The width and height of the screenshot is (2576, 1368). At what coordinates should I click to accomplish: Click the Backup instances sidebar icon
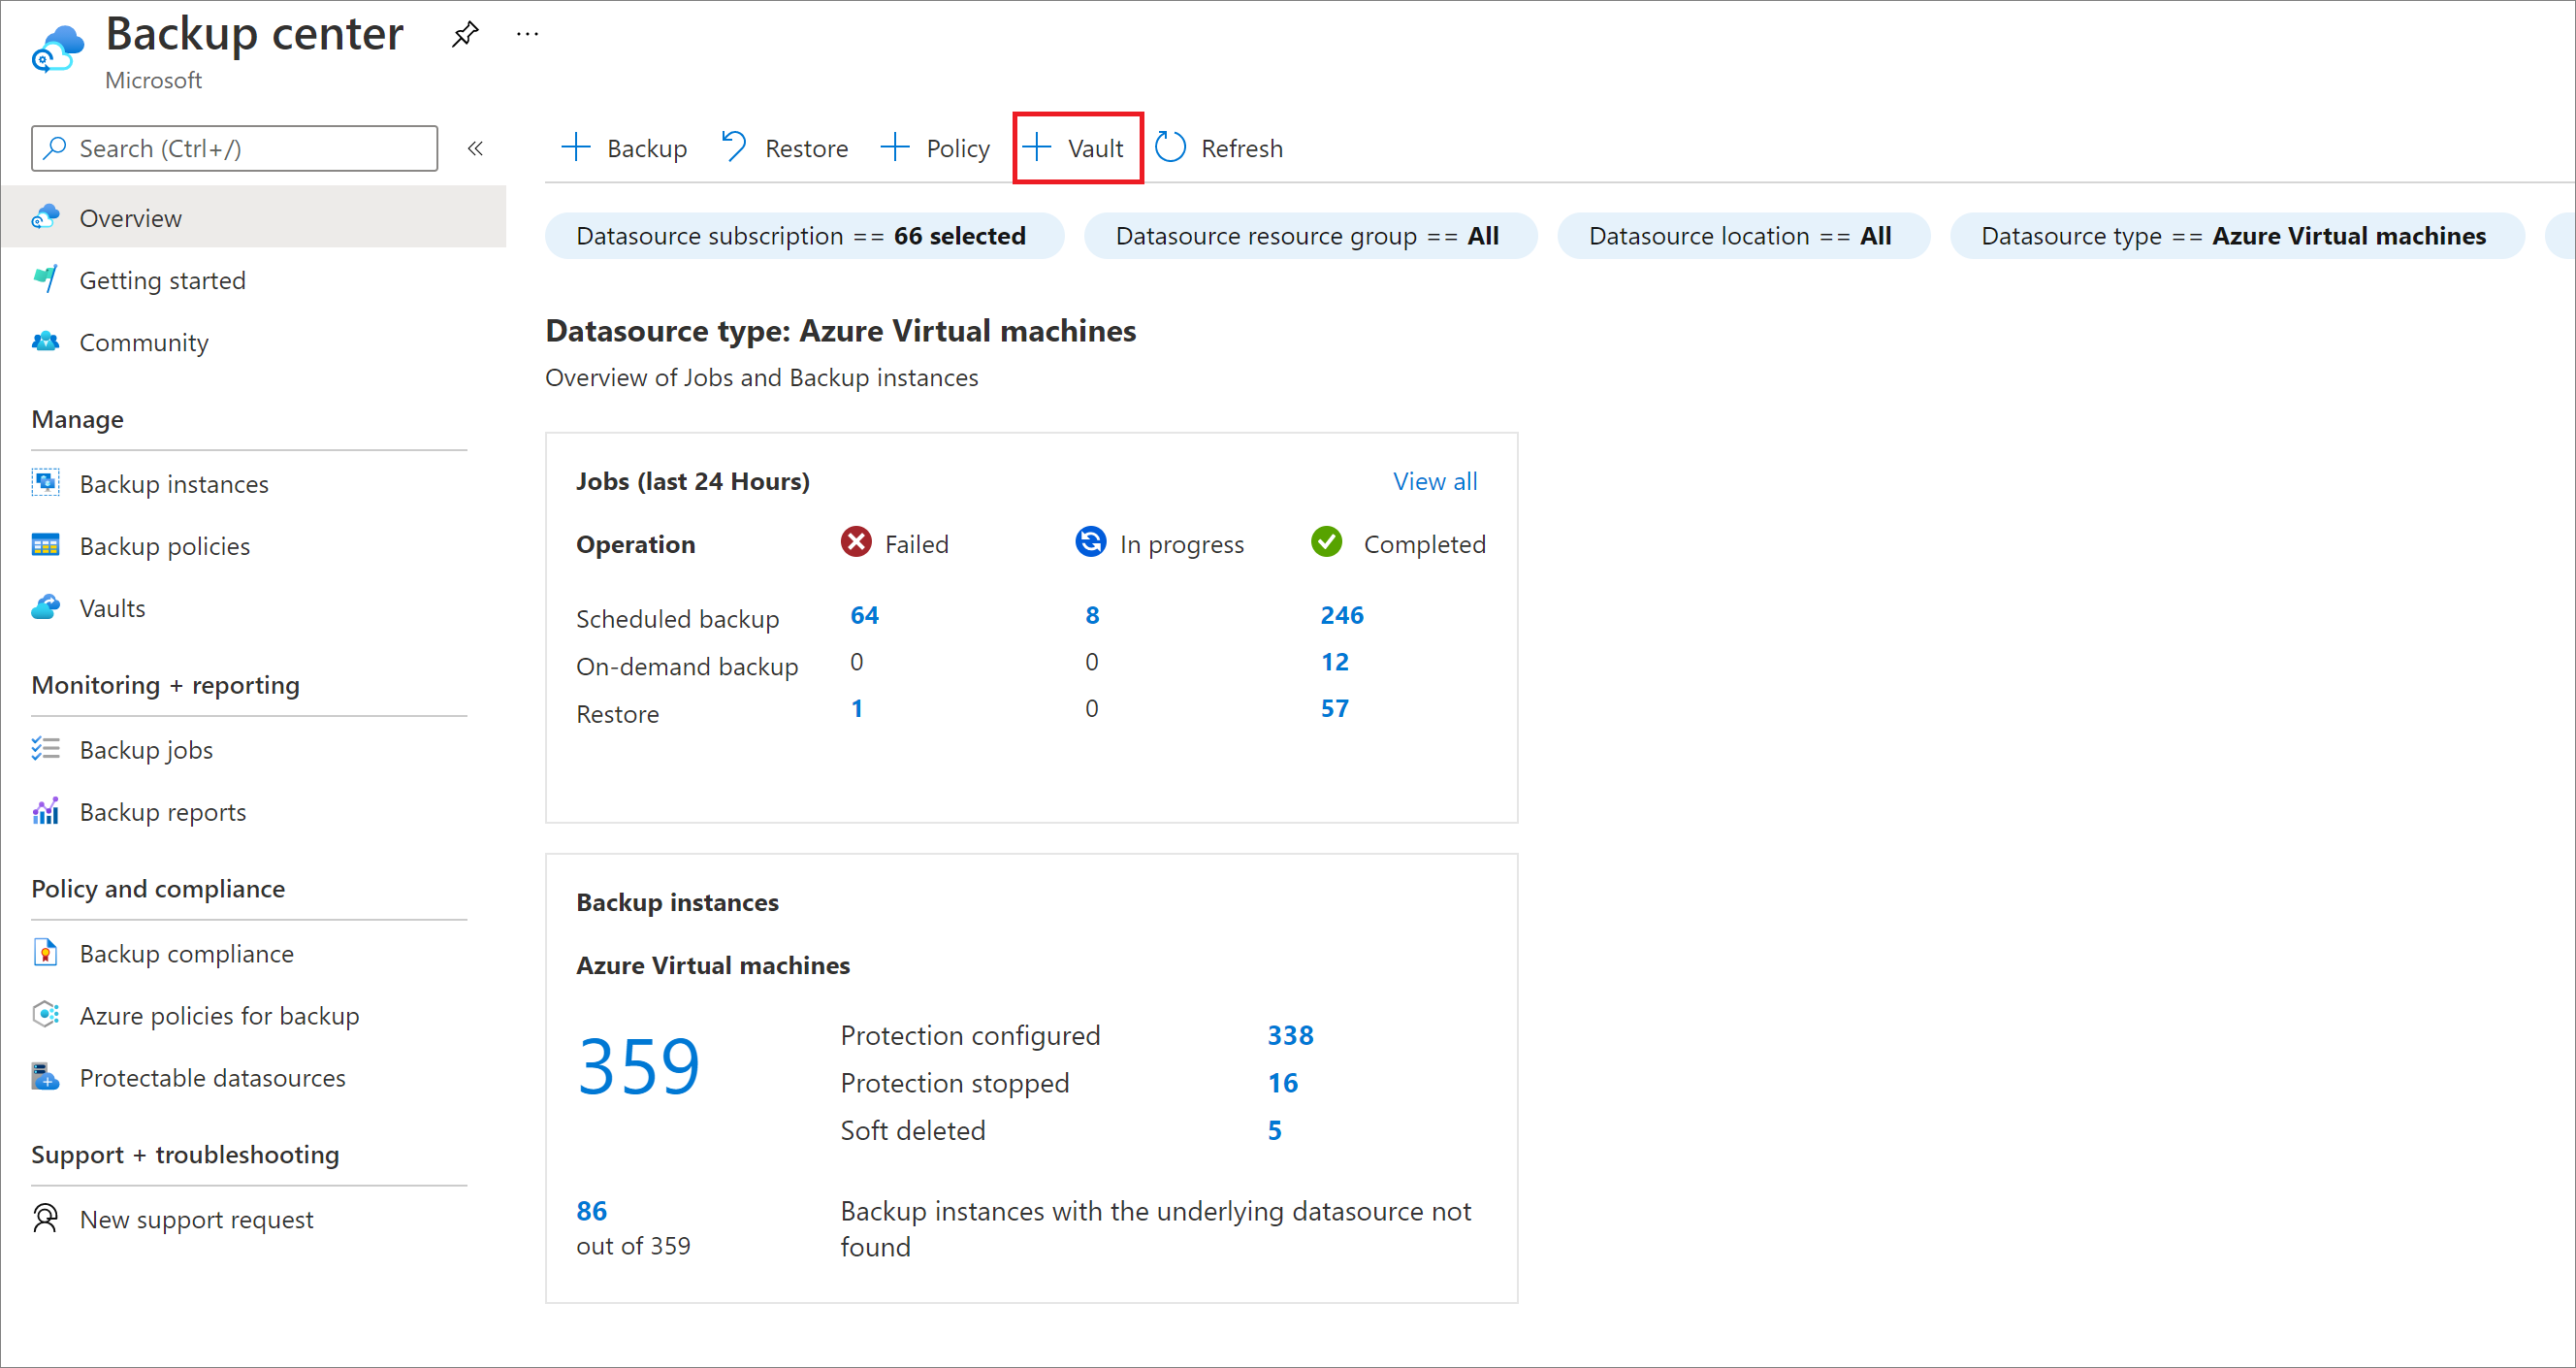tap(46, 482)
